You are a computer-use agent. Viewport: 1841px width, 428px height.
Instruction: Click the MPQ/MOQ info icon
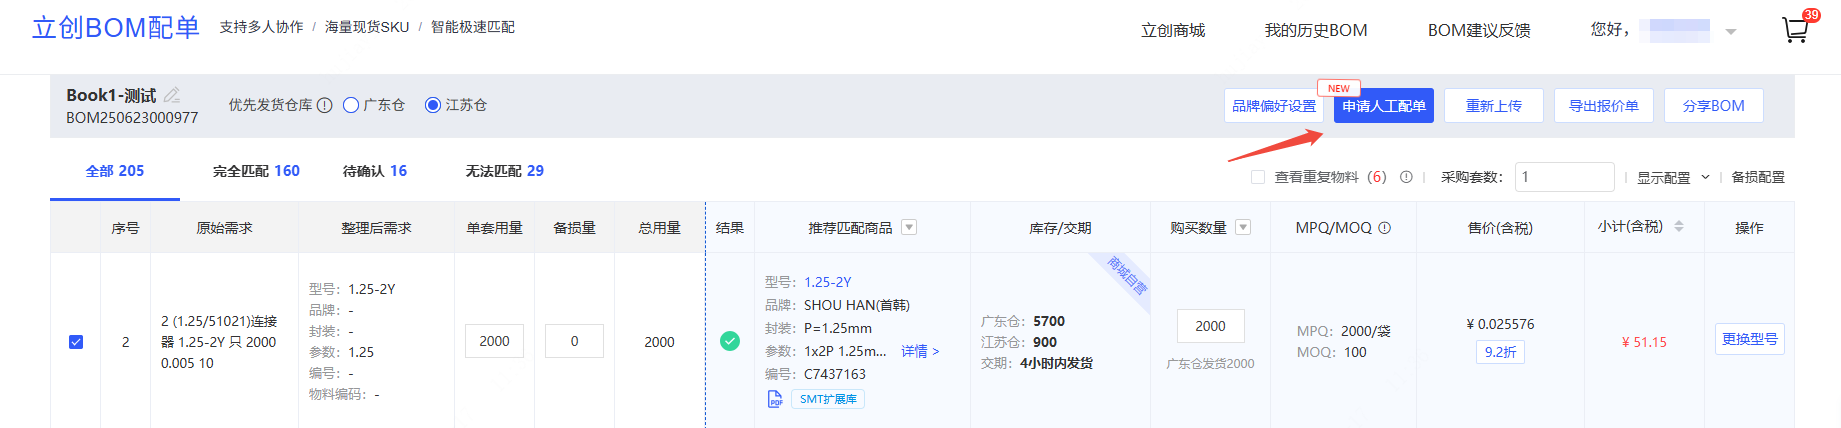click(1385, 228)
